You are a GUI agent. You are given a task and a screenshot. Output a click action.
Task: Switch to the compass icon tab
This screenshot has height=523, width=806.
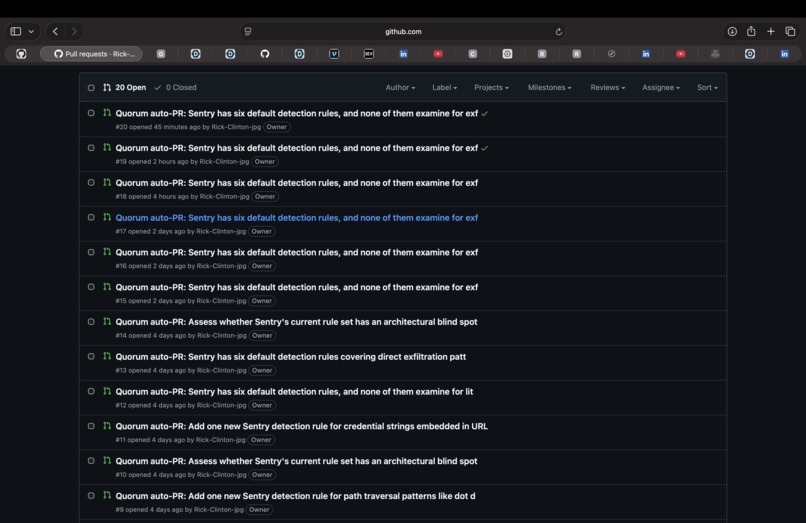(611, 54)
